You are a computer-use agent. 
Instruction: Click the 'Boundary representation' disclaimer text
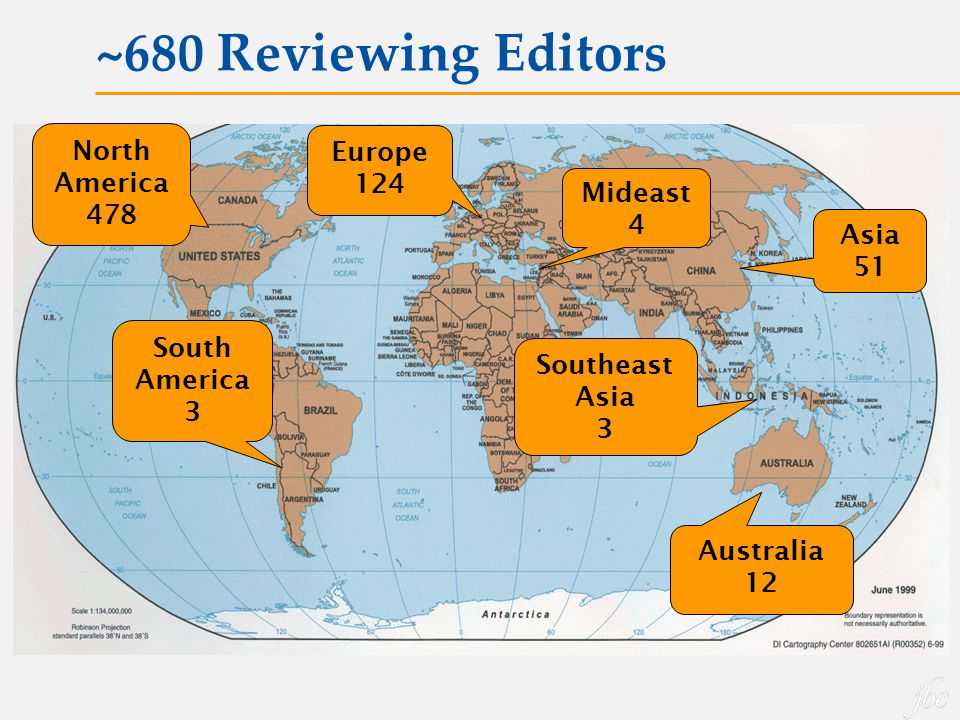[885, 619]
